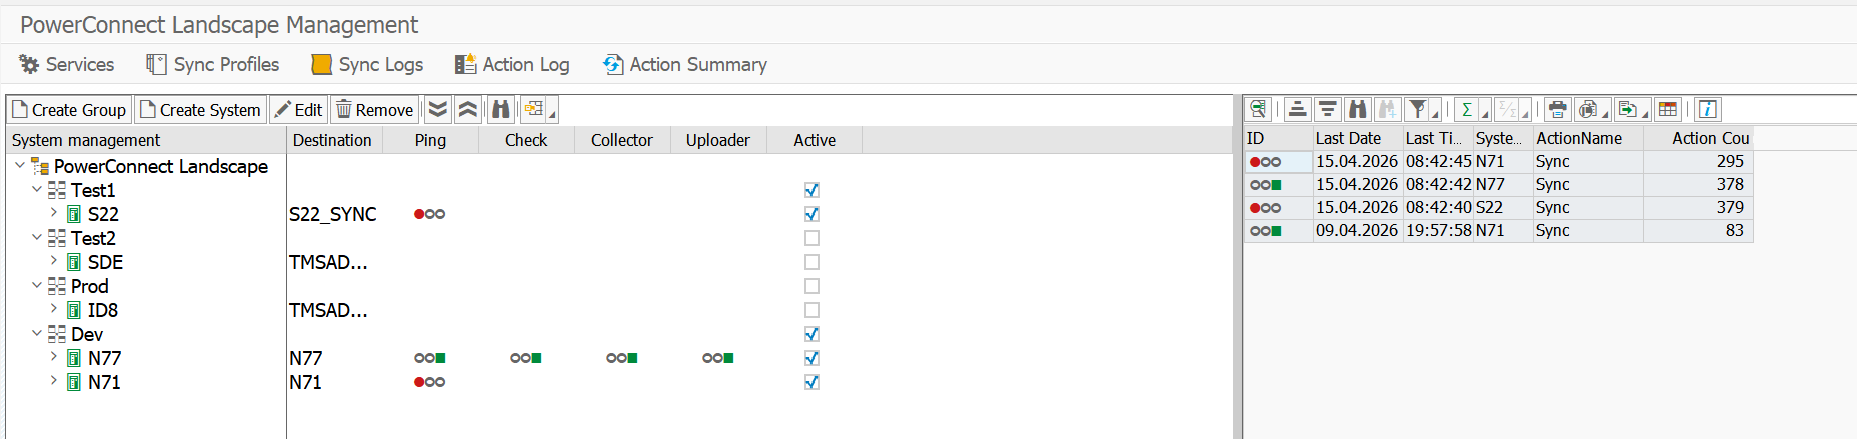Viewport: 1857px width, 439px height.
Task: Click the Remove button
Action: pyautogui.click(x=374, y=110)
